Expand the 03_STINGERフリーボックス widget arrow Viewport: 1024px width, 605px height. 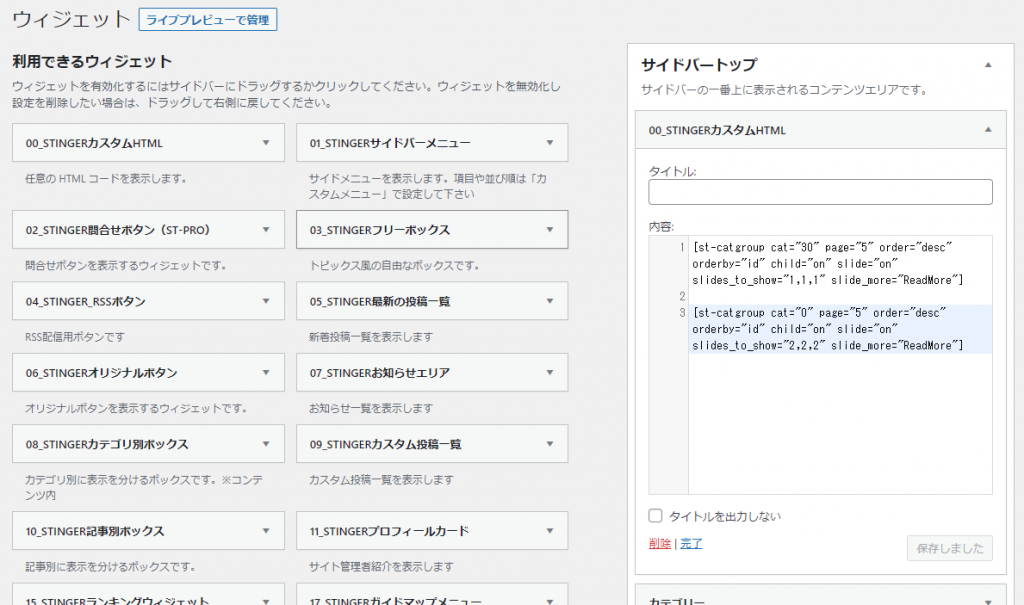(549, 230)
